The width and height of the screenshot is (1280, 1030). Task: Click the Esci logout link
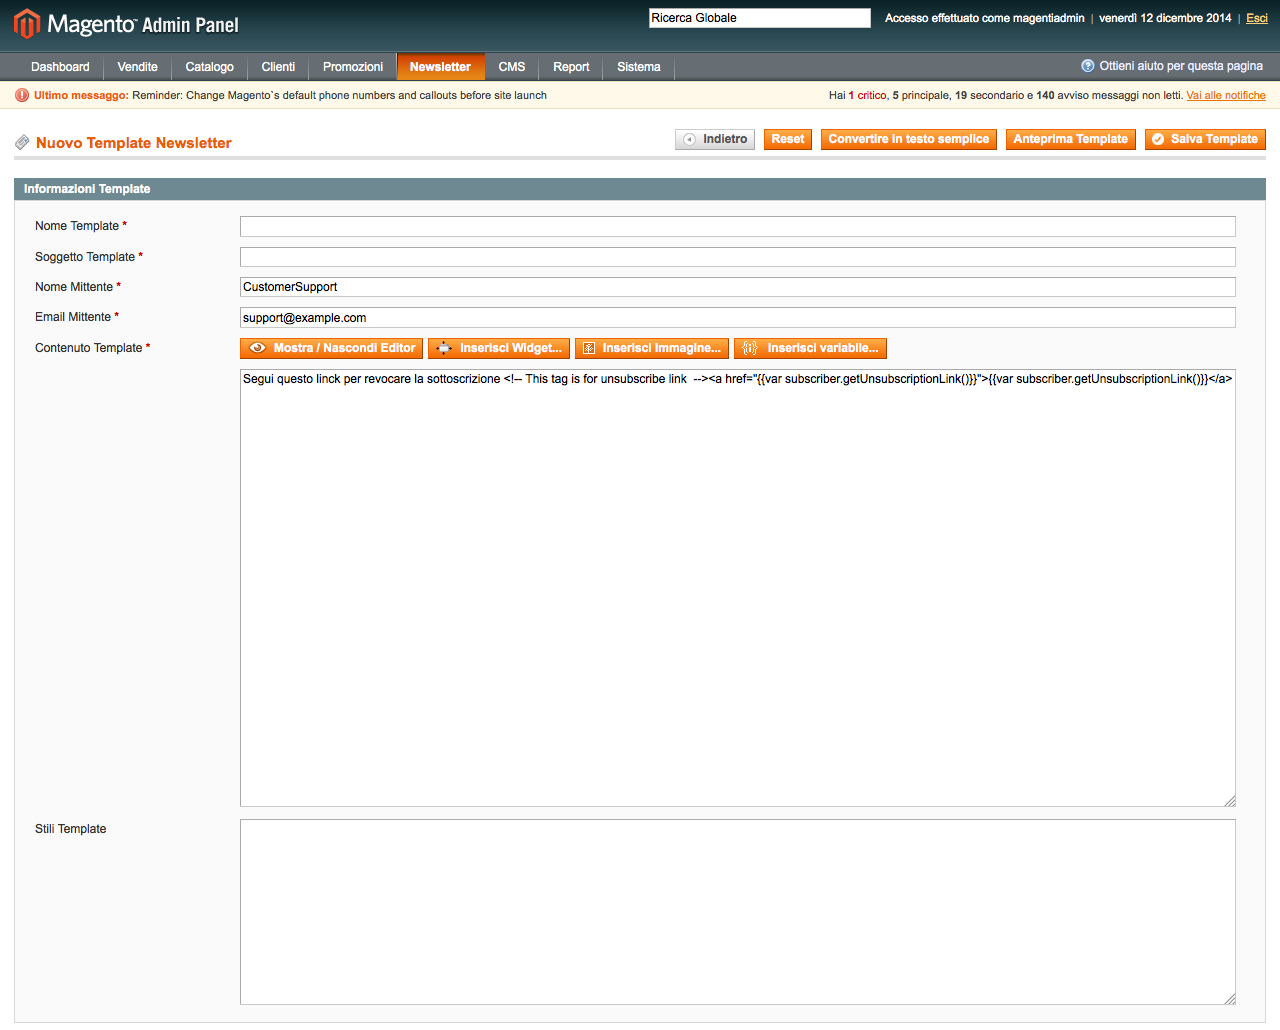(x=1256, y=18)
